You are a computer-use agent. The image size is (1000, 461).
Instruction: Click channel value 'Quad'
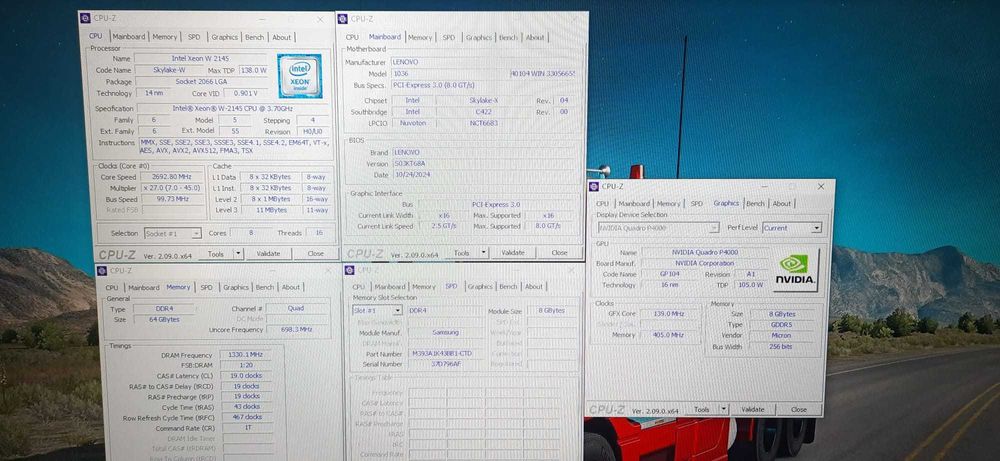(x=296, y=308)
